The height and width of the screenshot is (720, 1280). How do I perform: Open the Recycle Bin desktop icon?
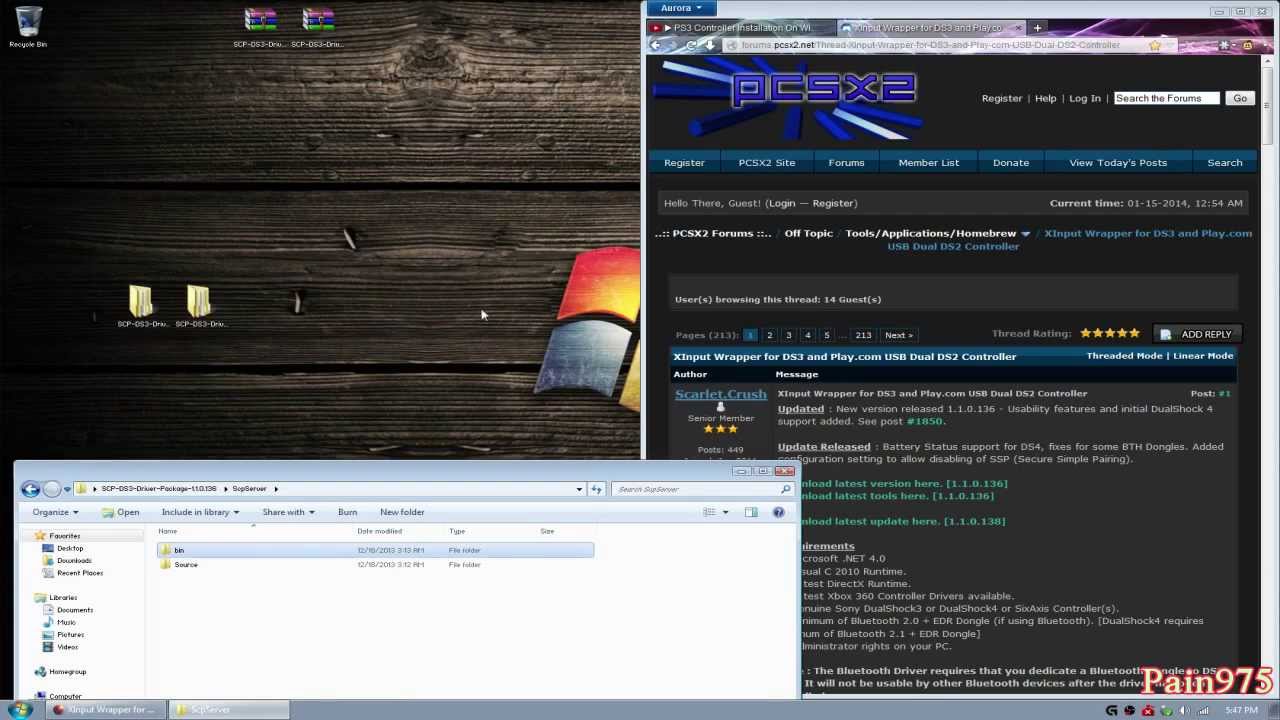click(28, 26)
